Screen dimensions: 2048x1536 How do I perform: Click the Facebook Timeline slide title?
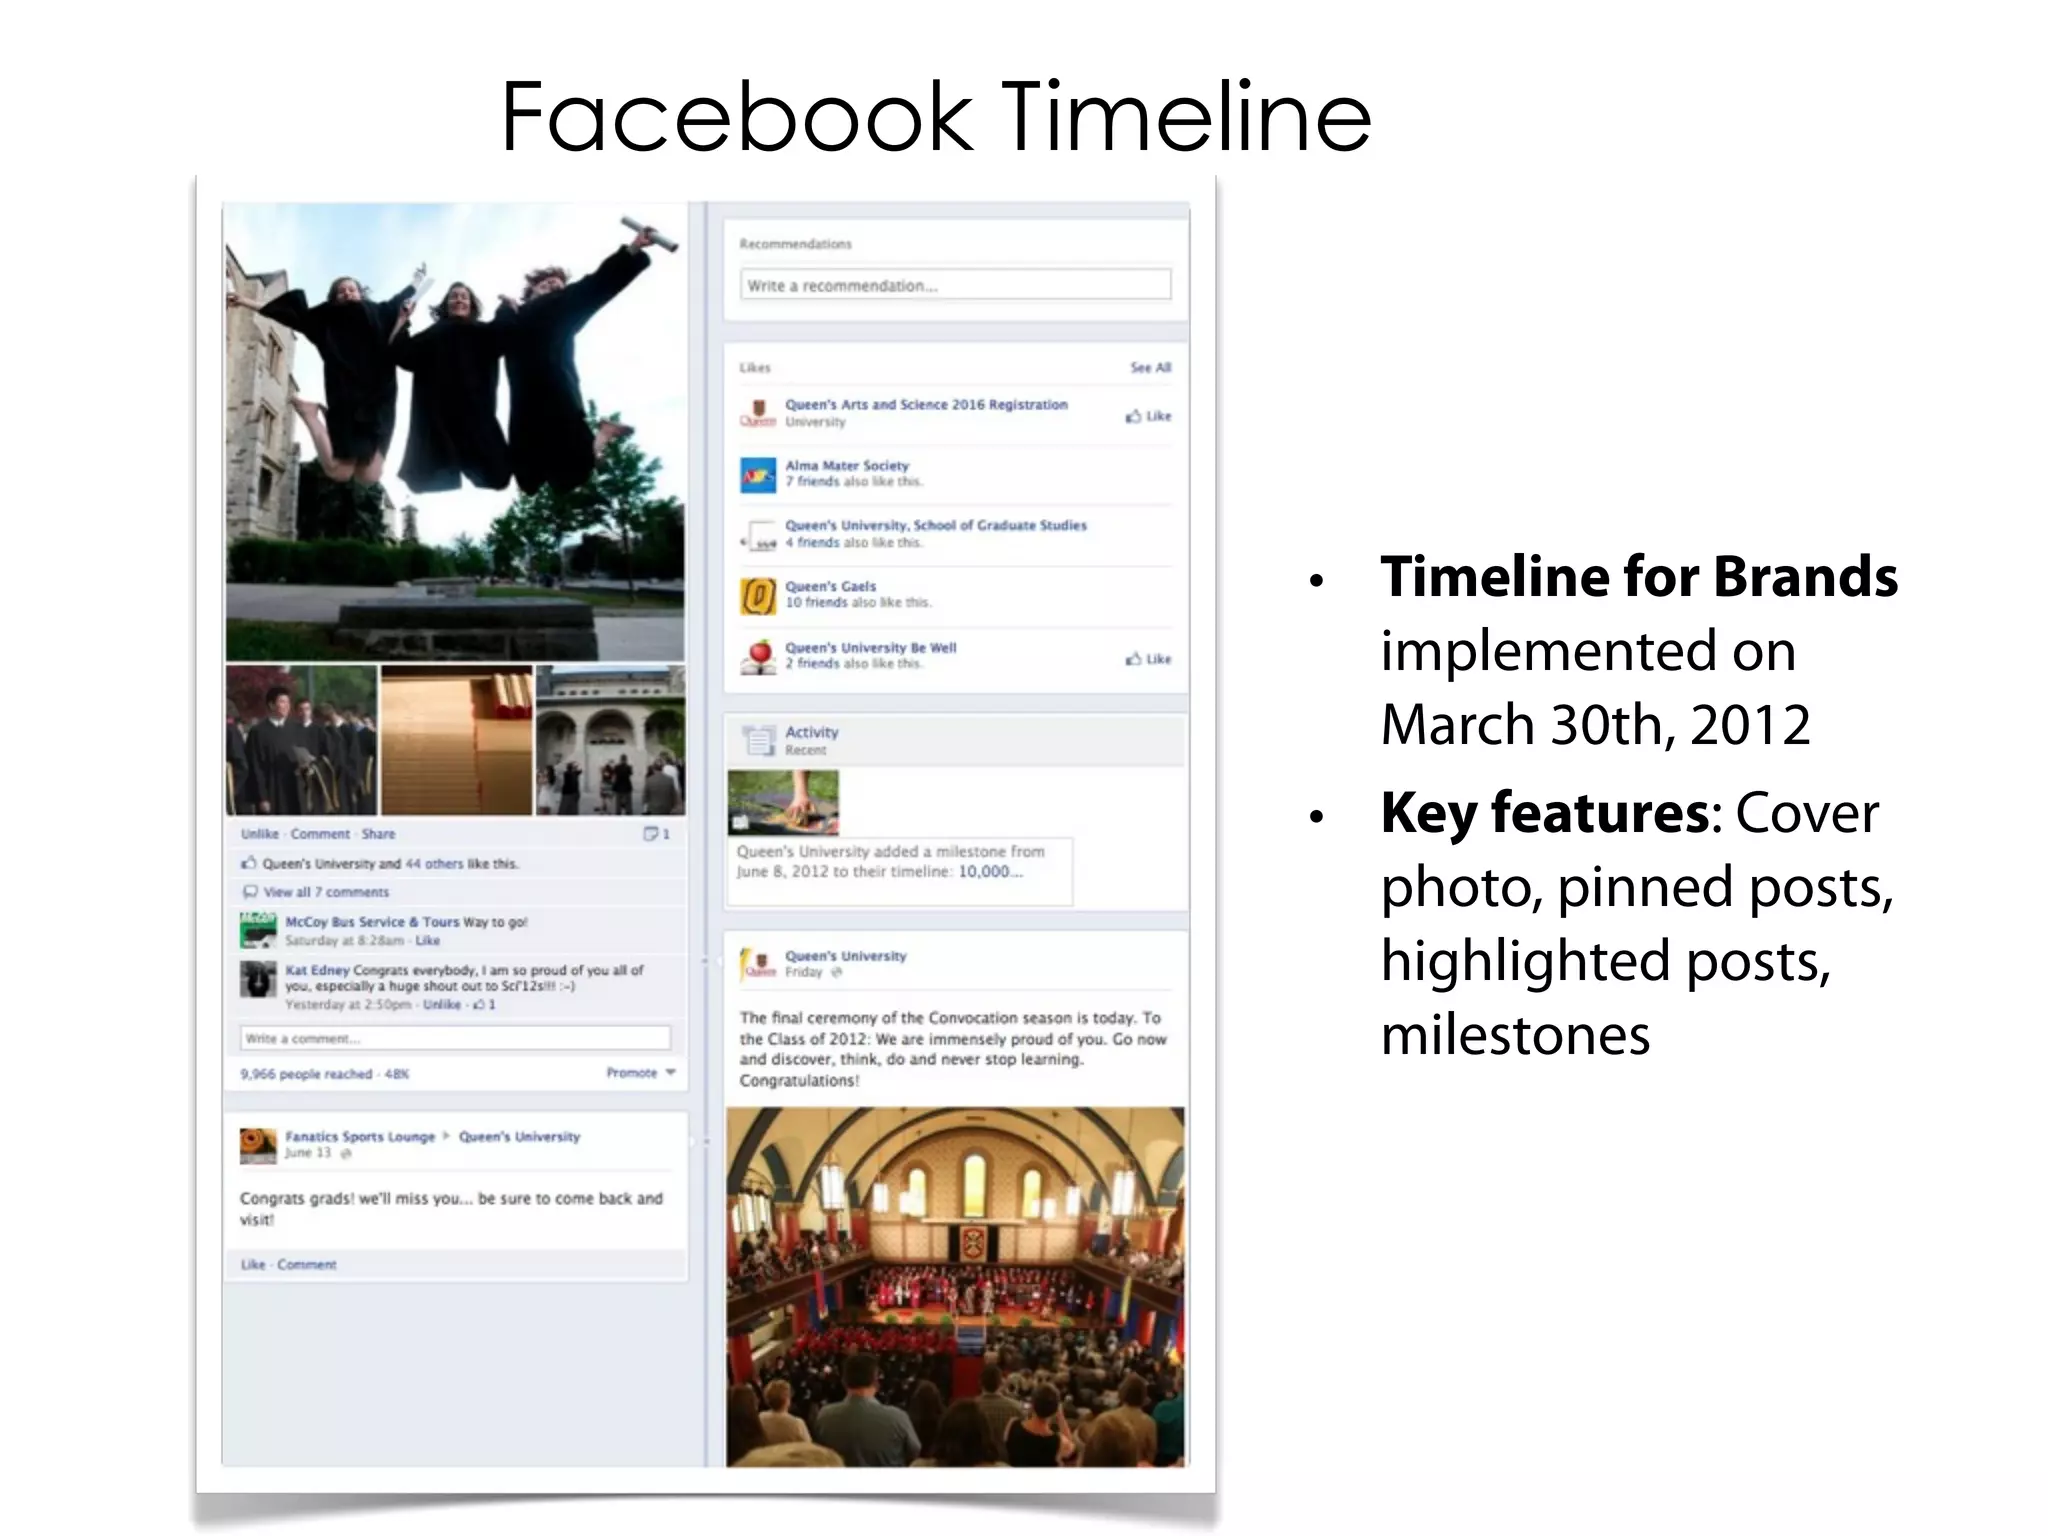936,117
